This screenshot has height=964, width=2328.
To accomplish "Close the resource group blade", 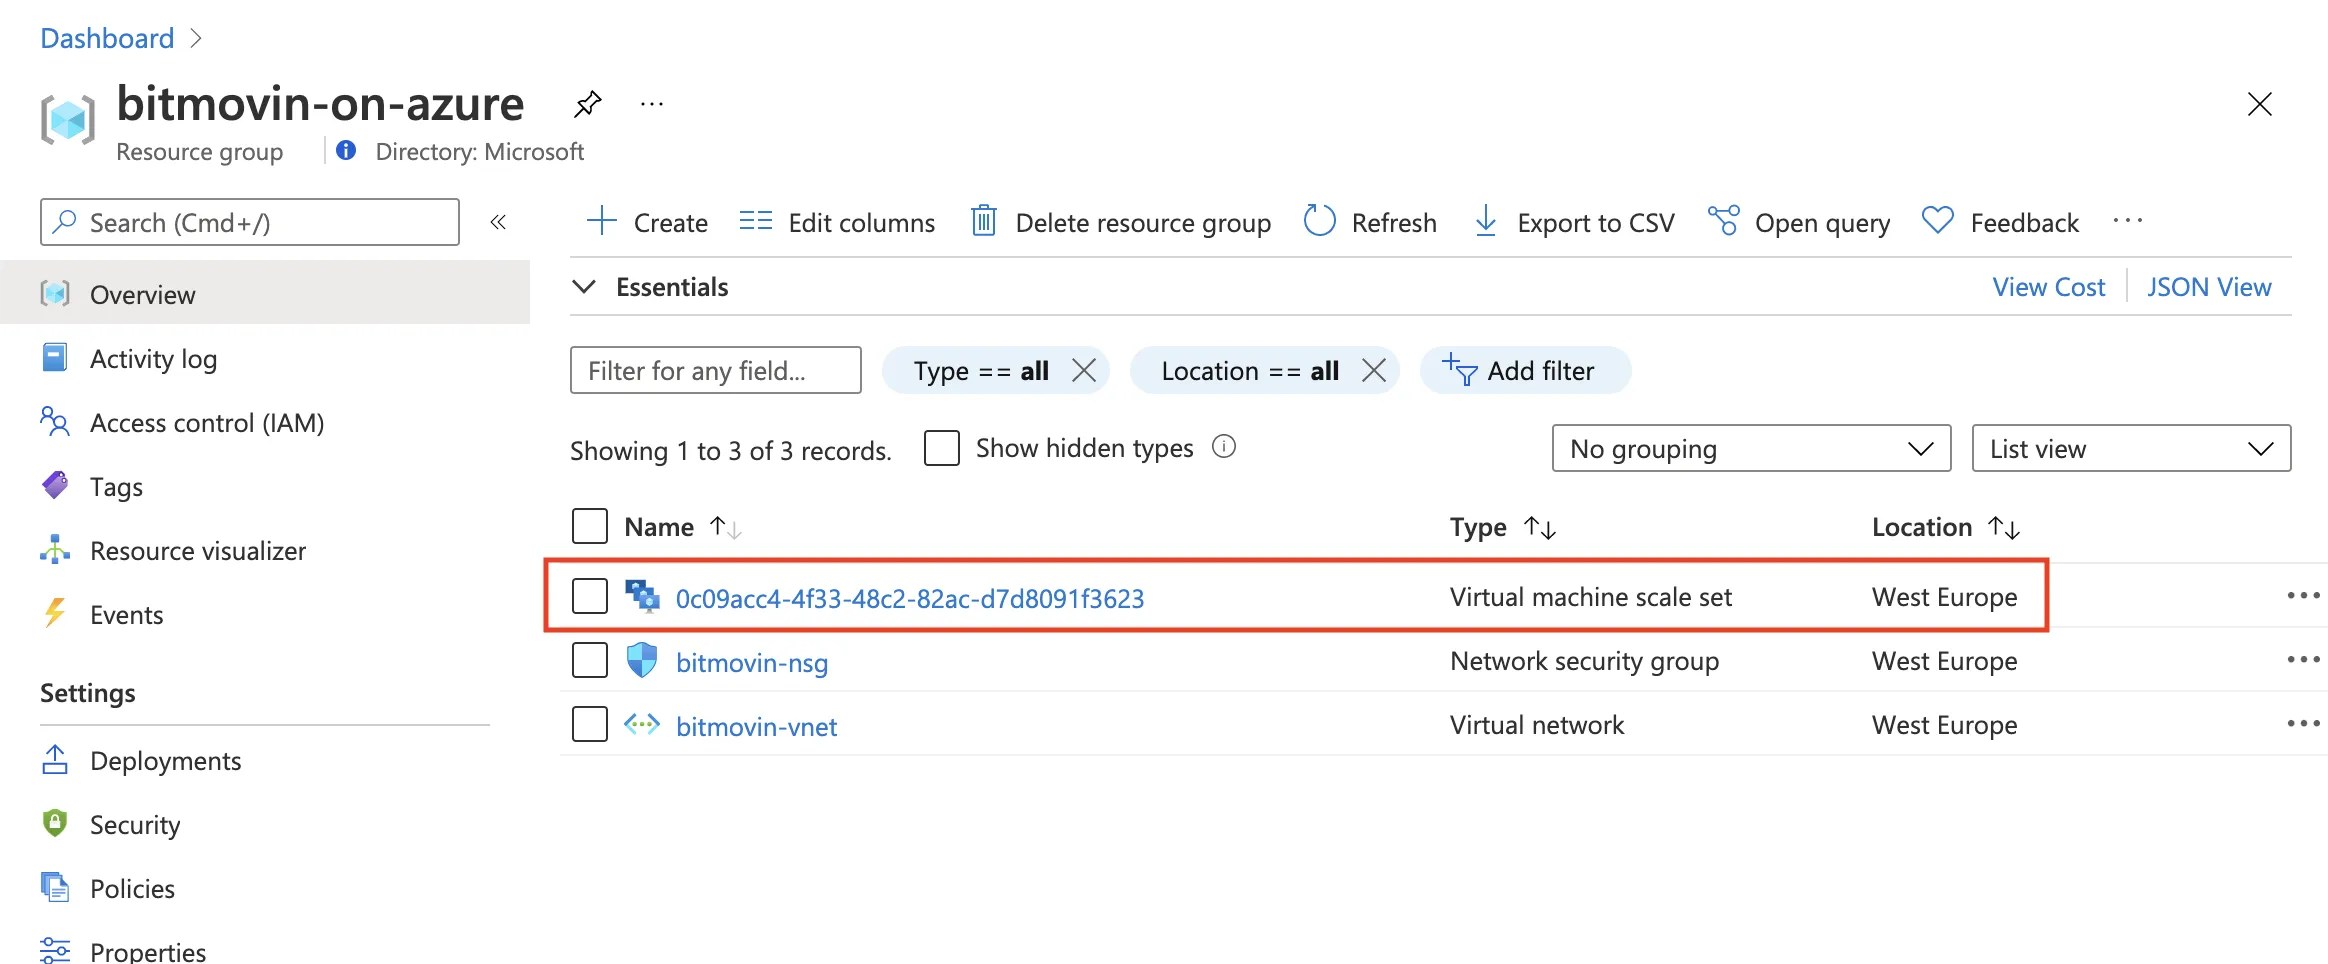I will pos(2260,104).
